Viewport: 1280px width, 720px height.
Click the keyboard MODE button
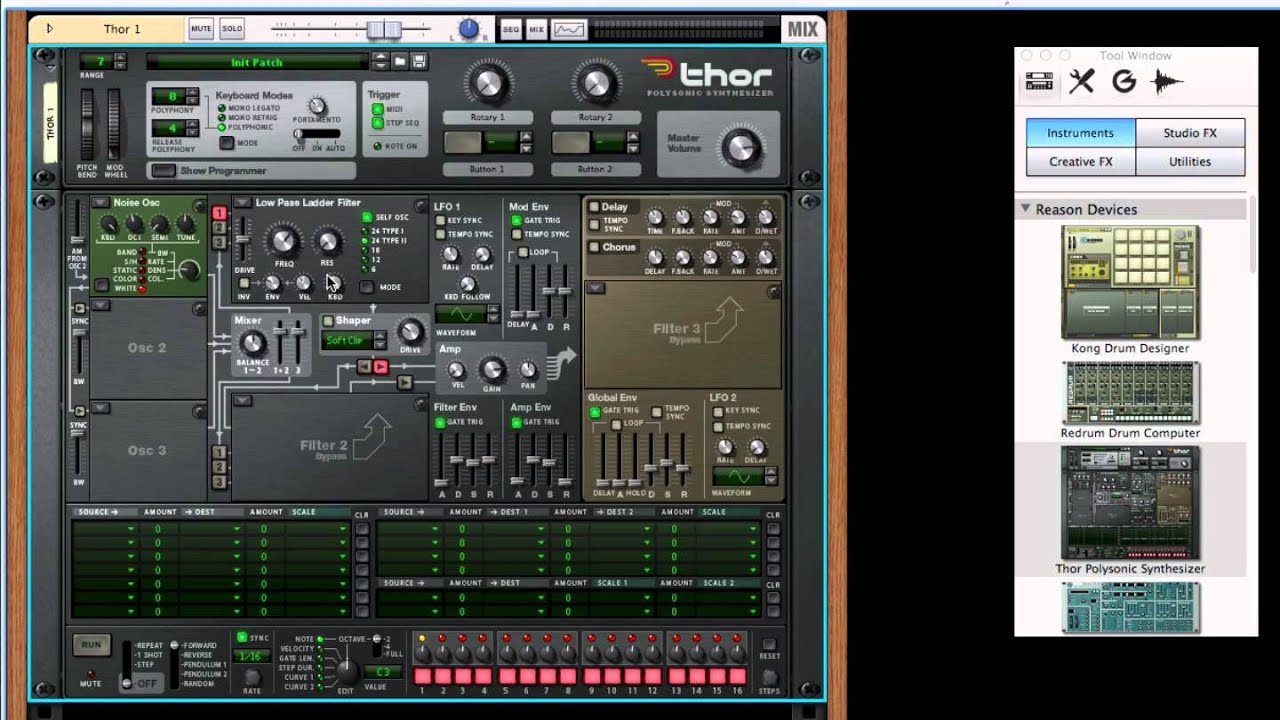226,143
